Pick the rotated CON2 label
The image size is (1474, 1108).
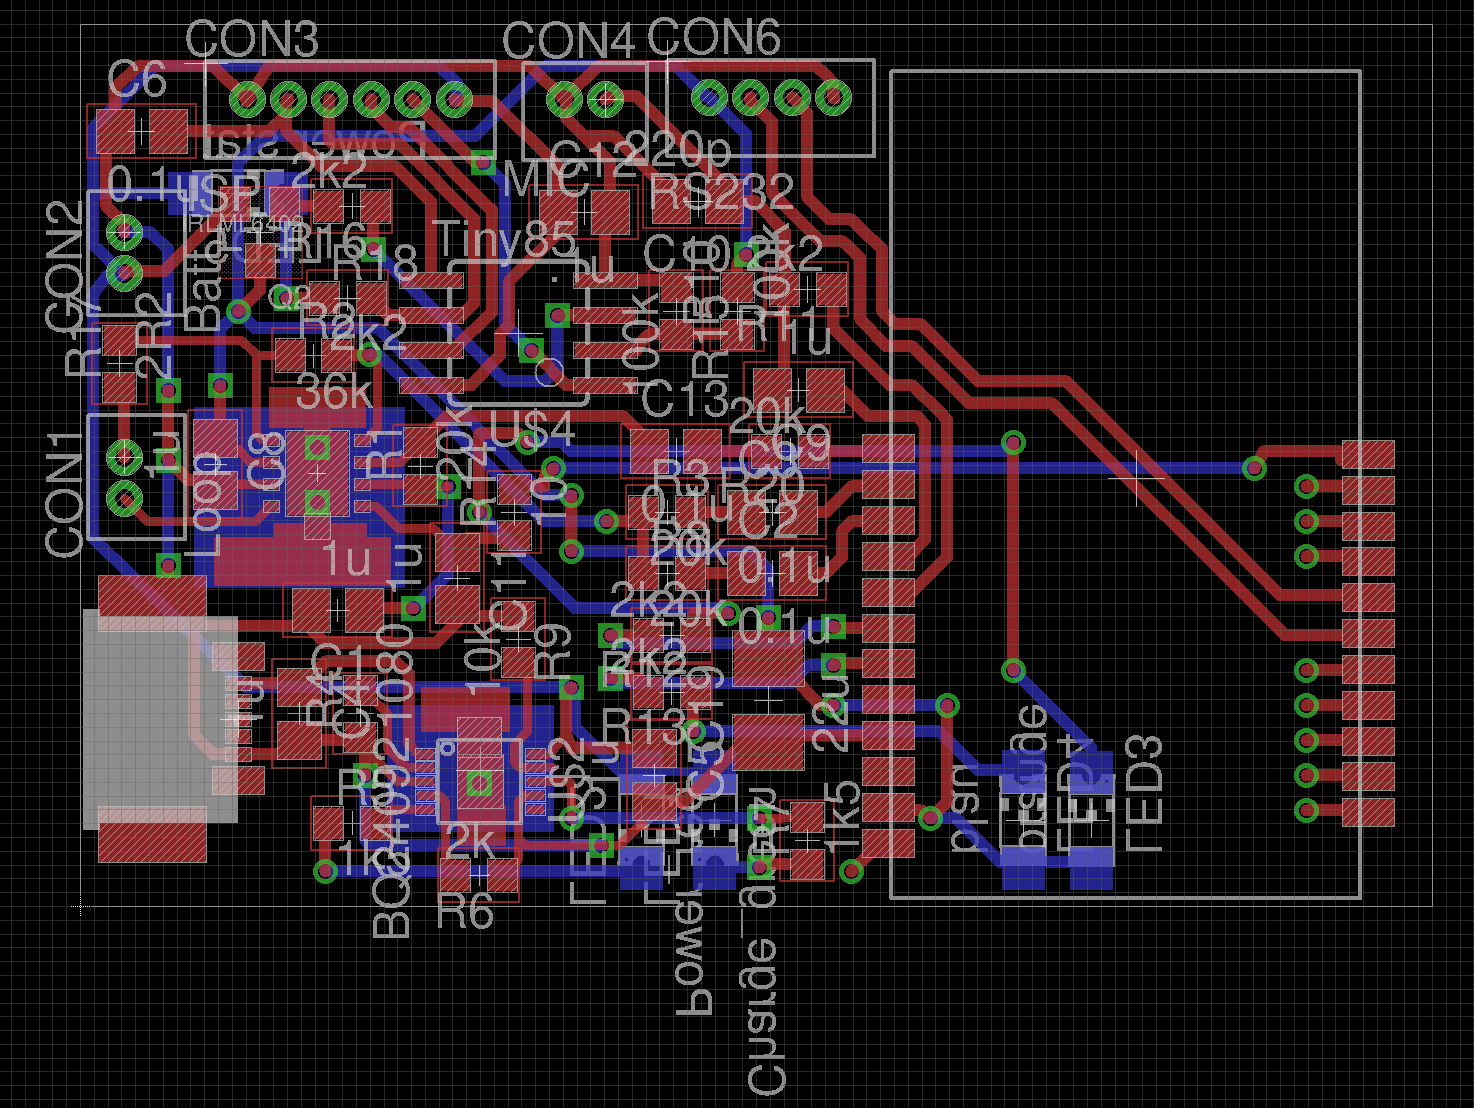point(64,266)
